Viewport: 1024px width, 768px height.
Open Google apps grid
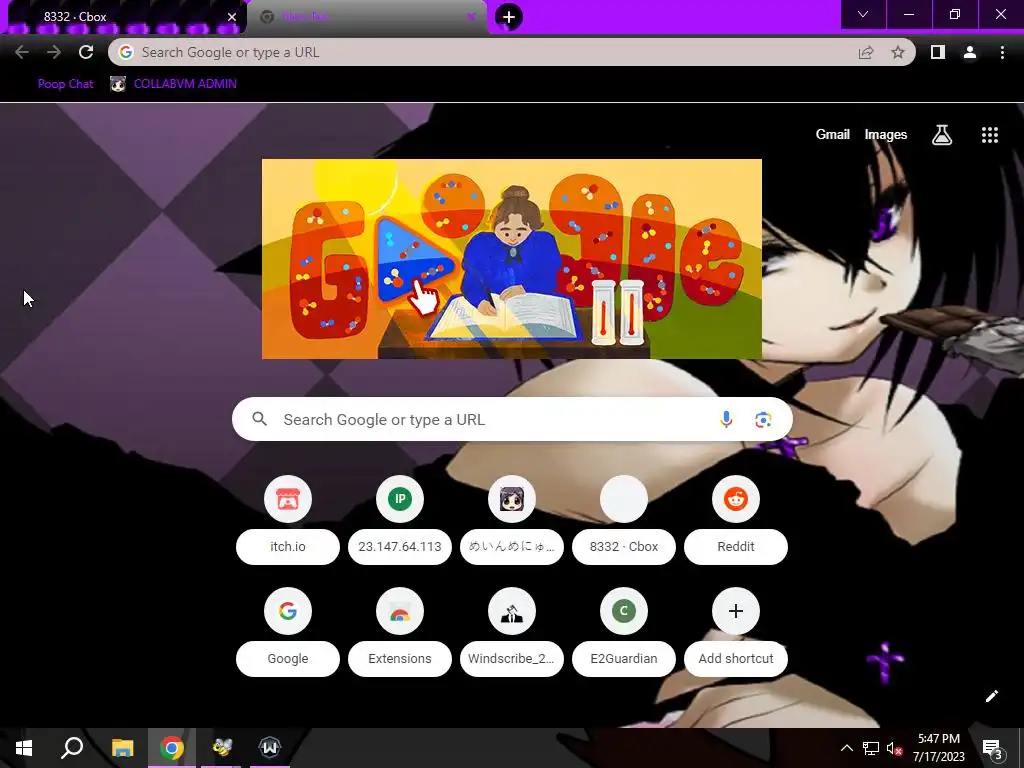point(989,135)
